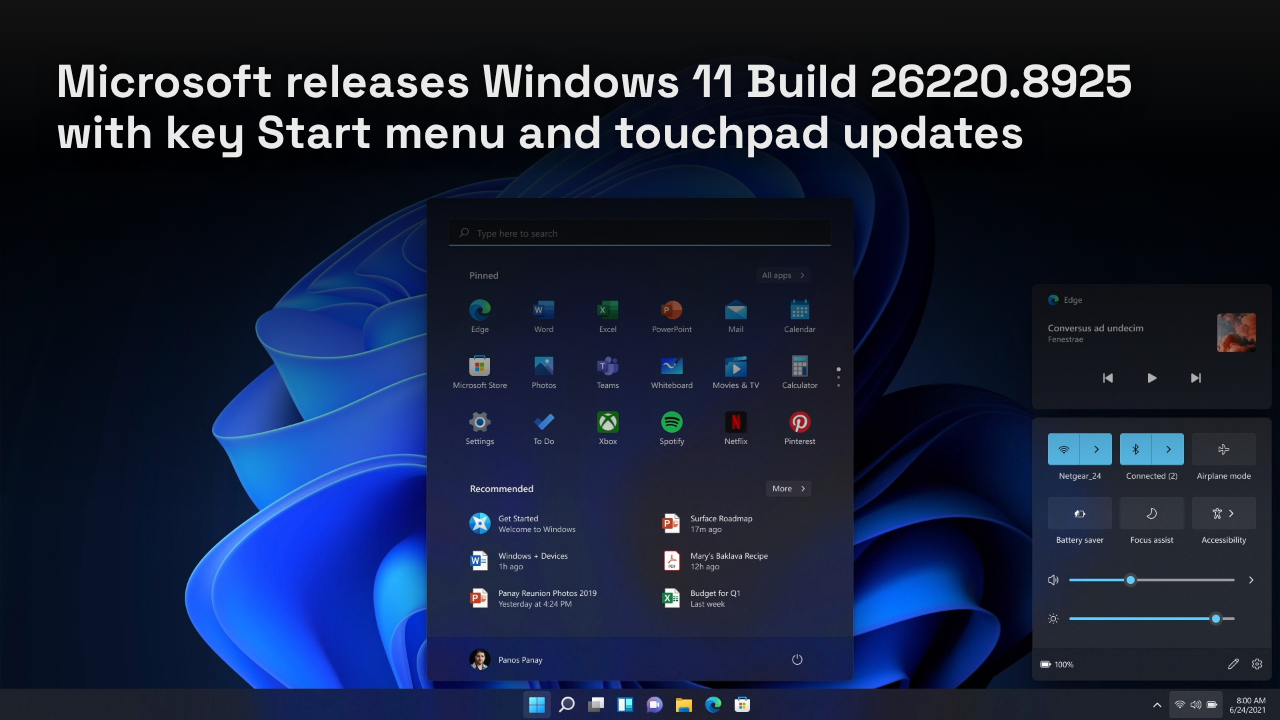Open Budget for Q1 spreadsheet
This screenshot has width=1280, height=720.
pyautogui.click(x=702, y=597)
